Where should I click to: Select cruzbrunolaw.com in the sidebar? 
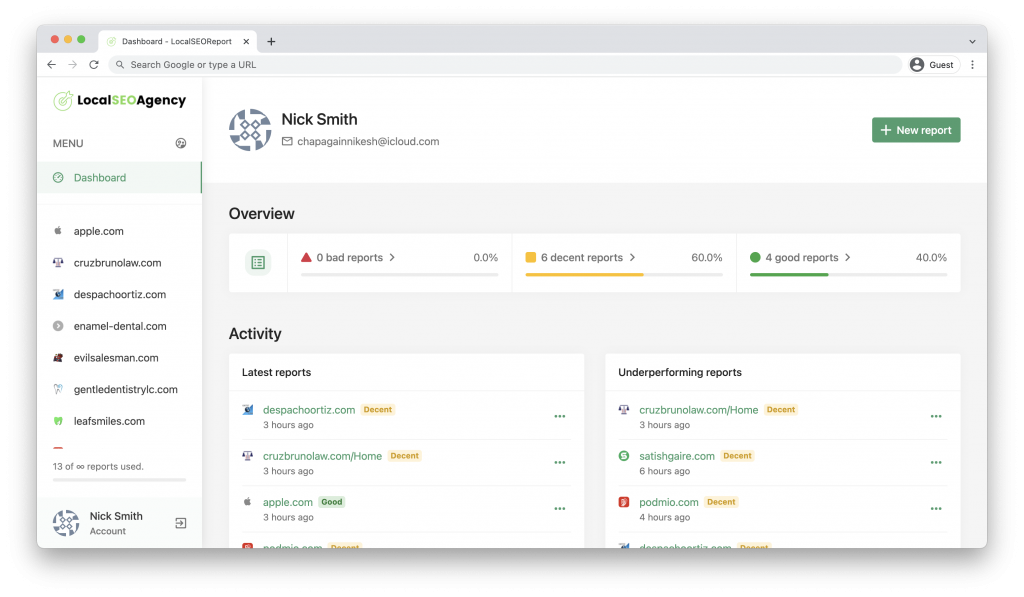[118, 263]
